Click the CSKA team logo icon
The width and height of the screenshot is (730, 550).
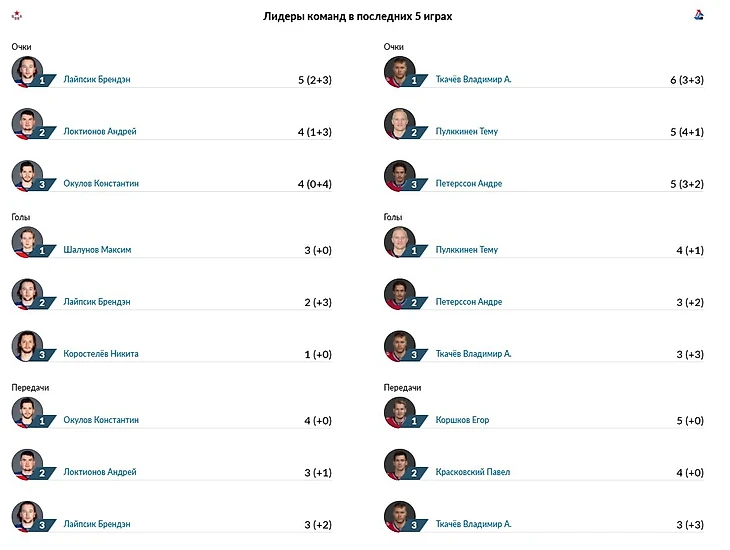(17, 16)
